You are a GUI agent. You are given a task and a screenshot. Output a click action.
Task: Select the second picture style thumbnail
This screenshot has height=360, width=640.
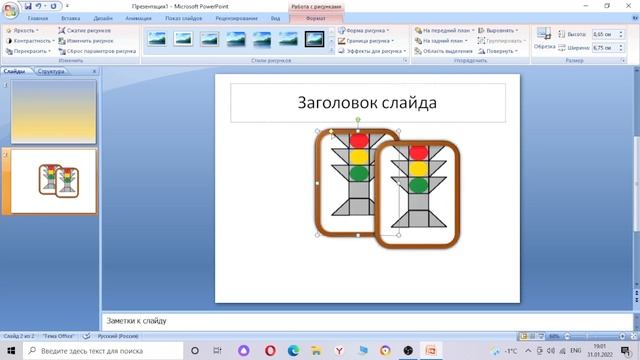tap(183, 39)
